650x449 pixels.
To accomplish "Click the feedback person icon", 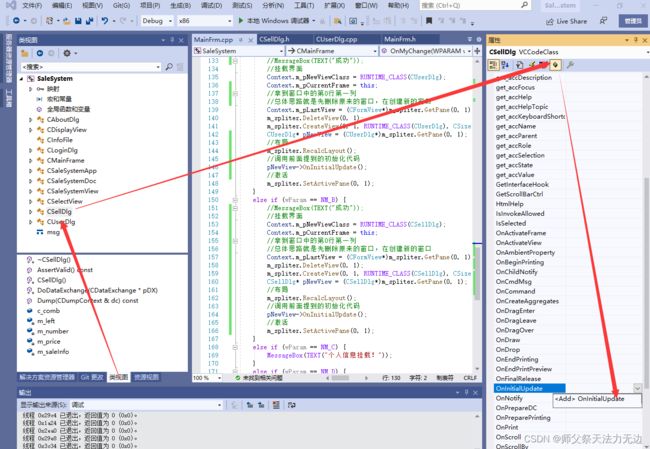I will [604, 21].
